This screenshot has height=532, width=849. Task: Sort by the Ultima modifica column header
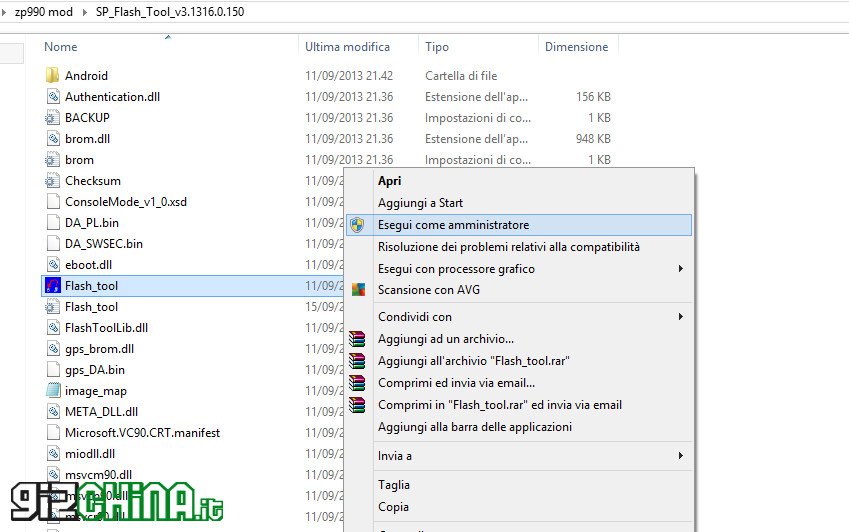[347, 47]
